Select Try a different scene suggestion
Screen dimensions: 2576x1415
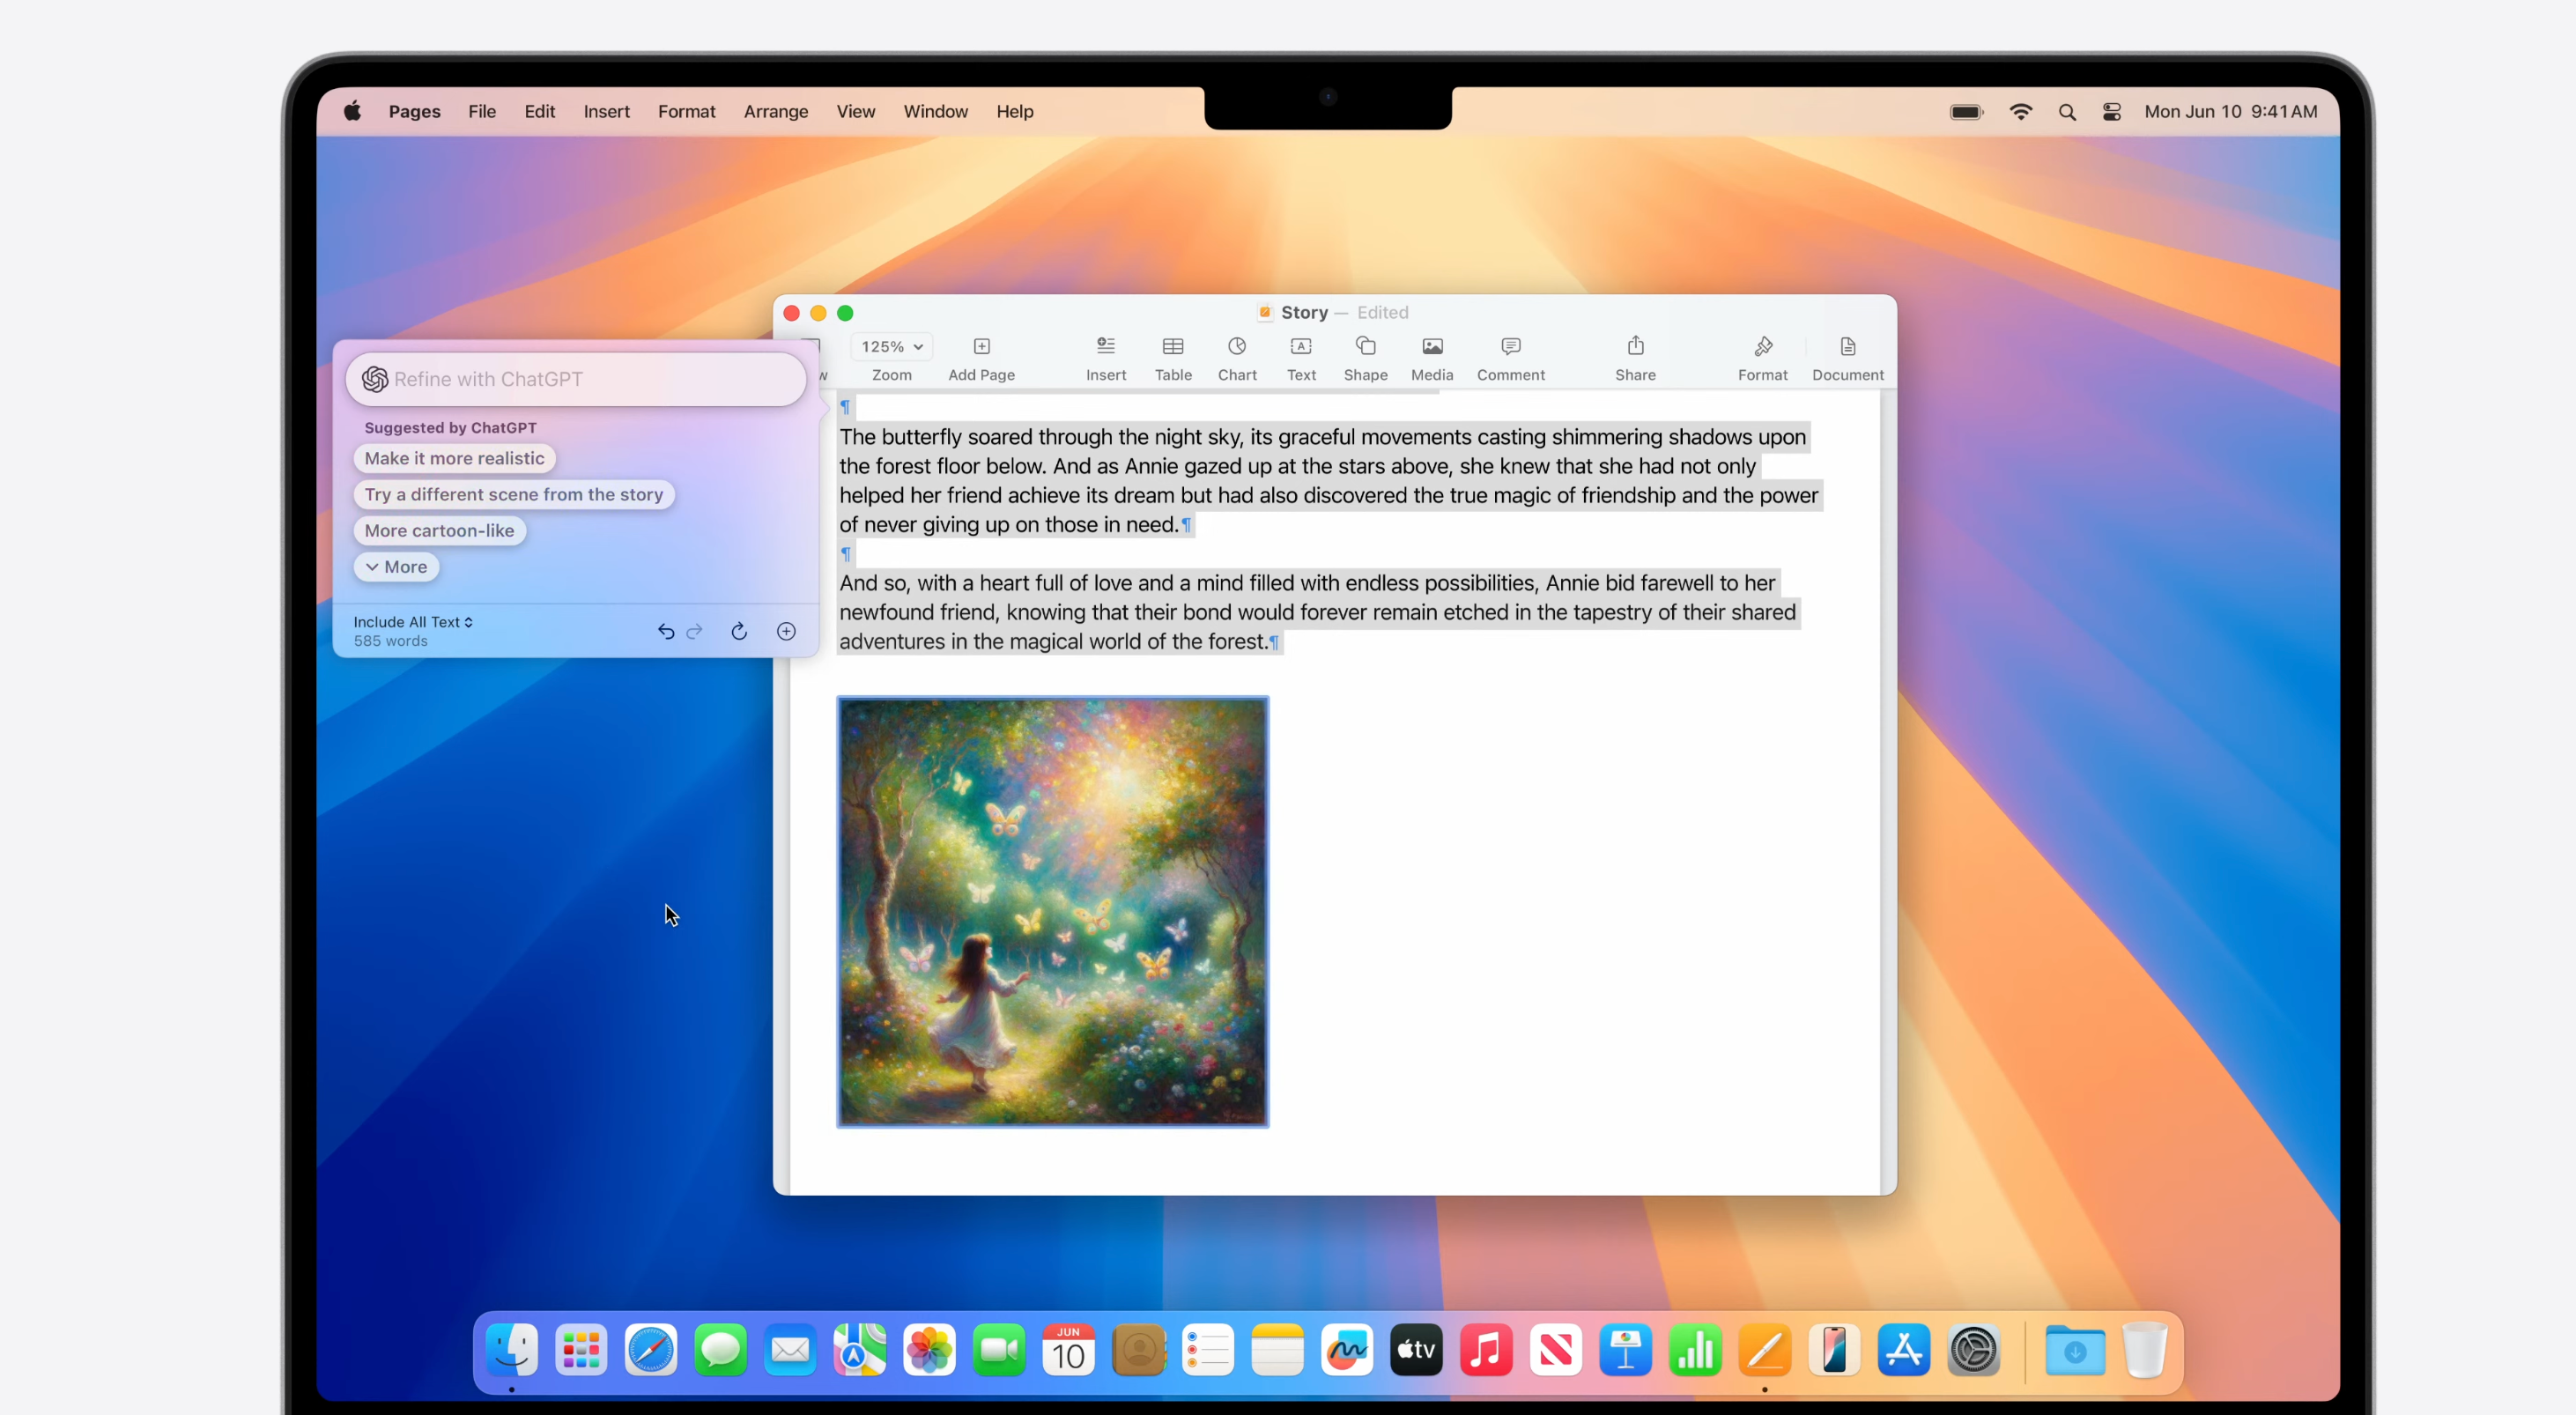point(513,494)
